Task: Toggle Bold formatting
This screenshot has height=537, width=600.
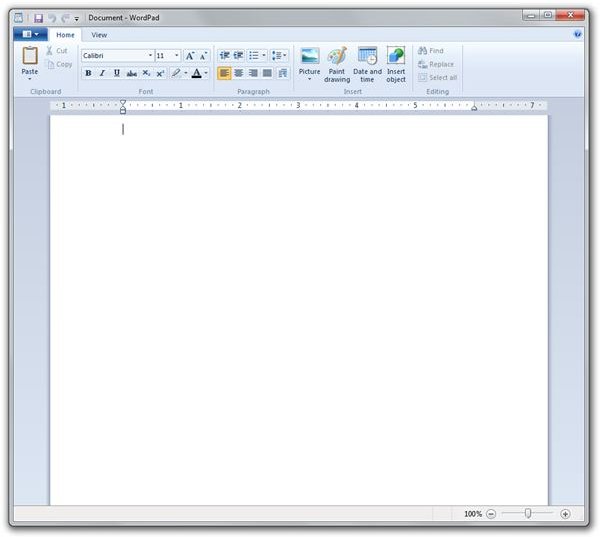Action: [88, 73]
